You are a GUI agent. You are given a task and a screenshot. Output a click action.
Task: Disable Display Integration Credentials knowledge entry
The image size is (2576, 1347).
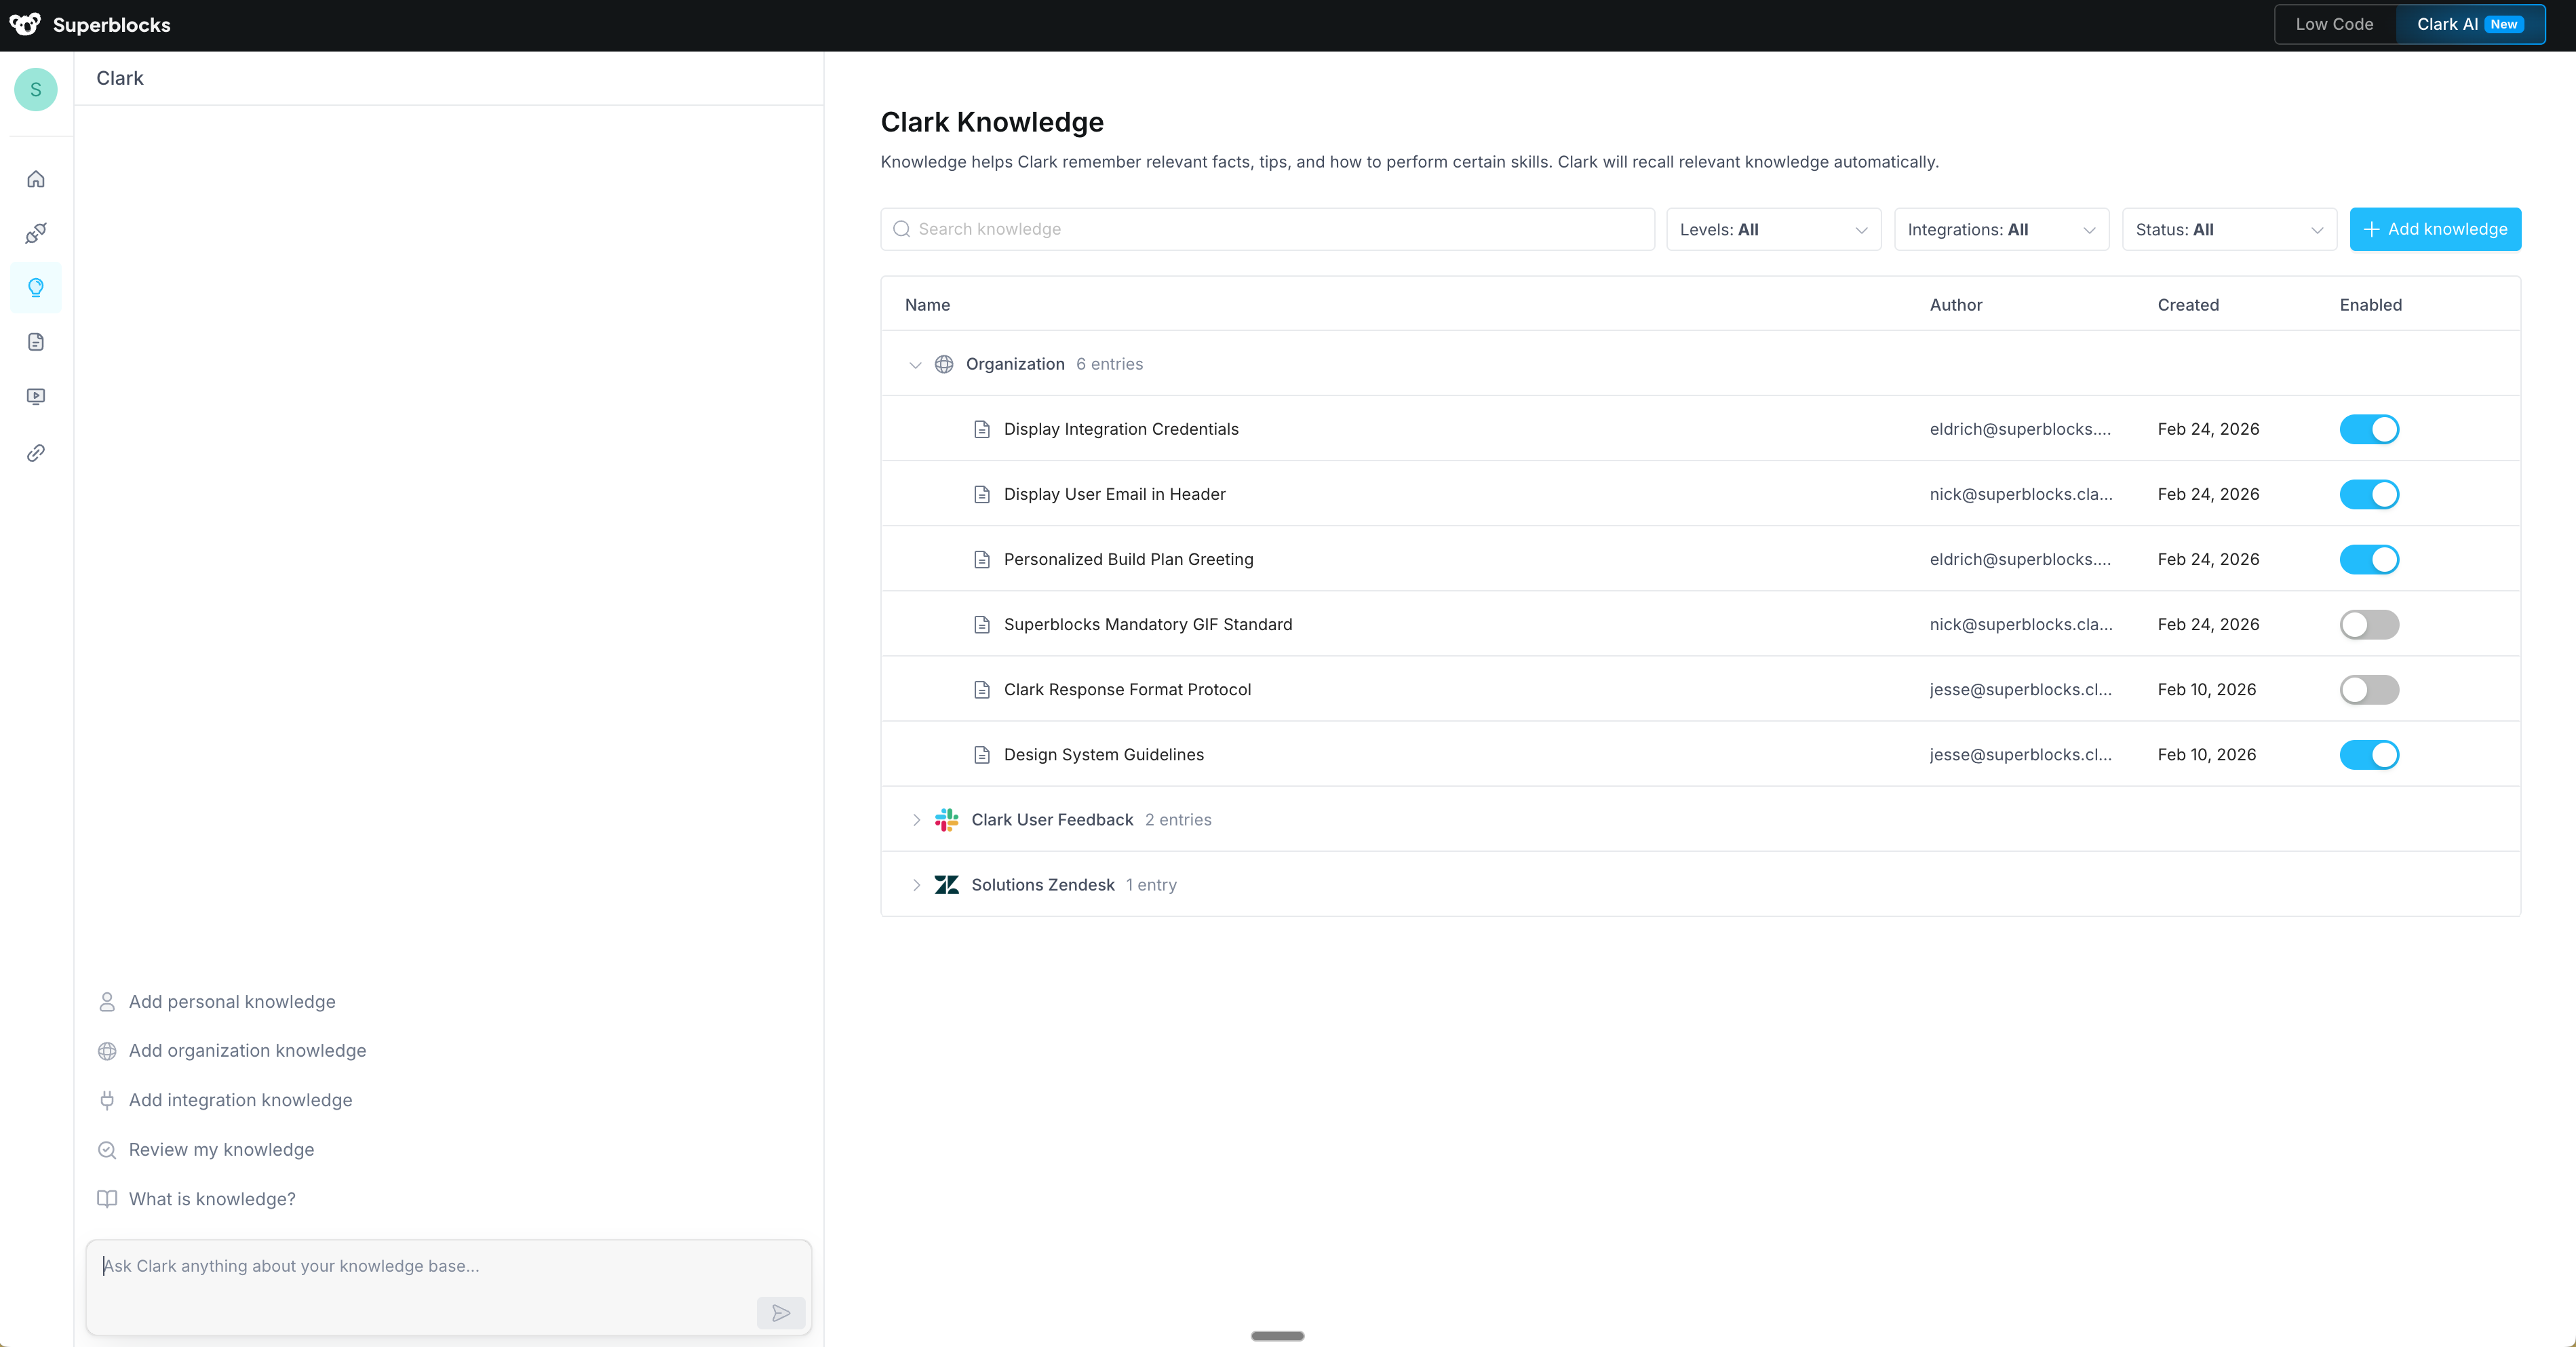click(x=2369, y=429)
